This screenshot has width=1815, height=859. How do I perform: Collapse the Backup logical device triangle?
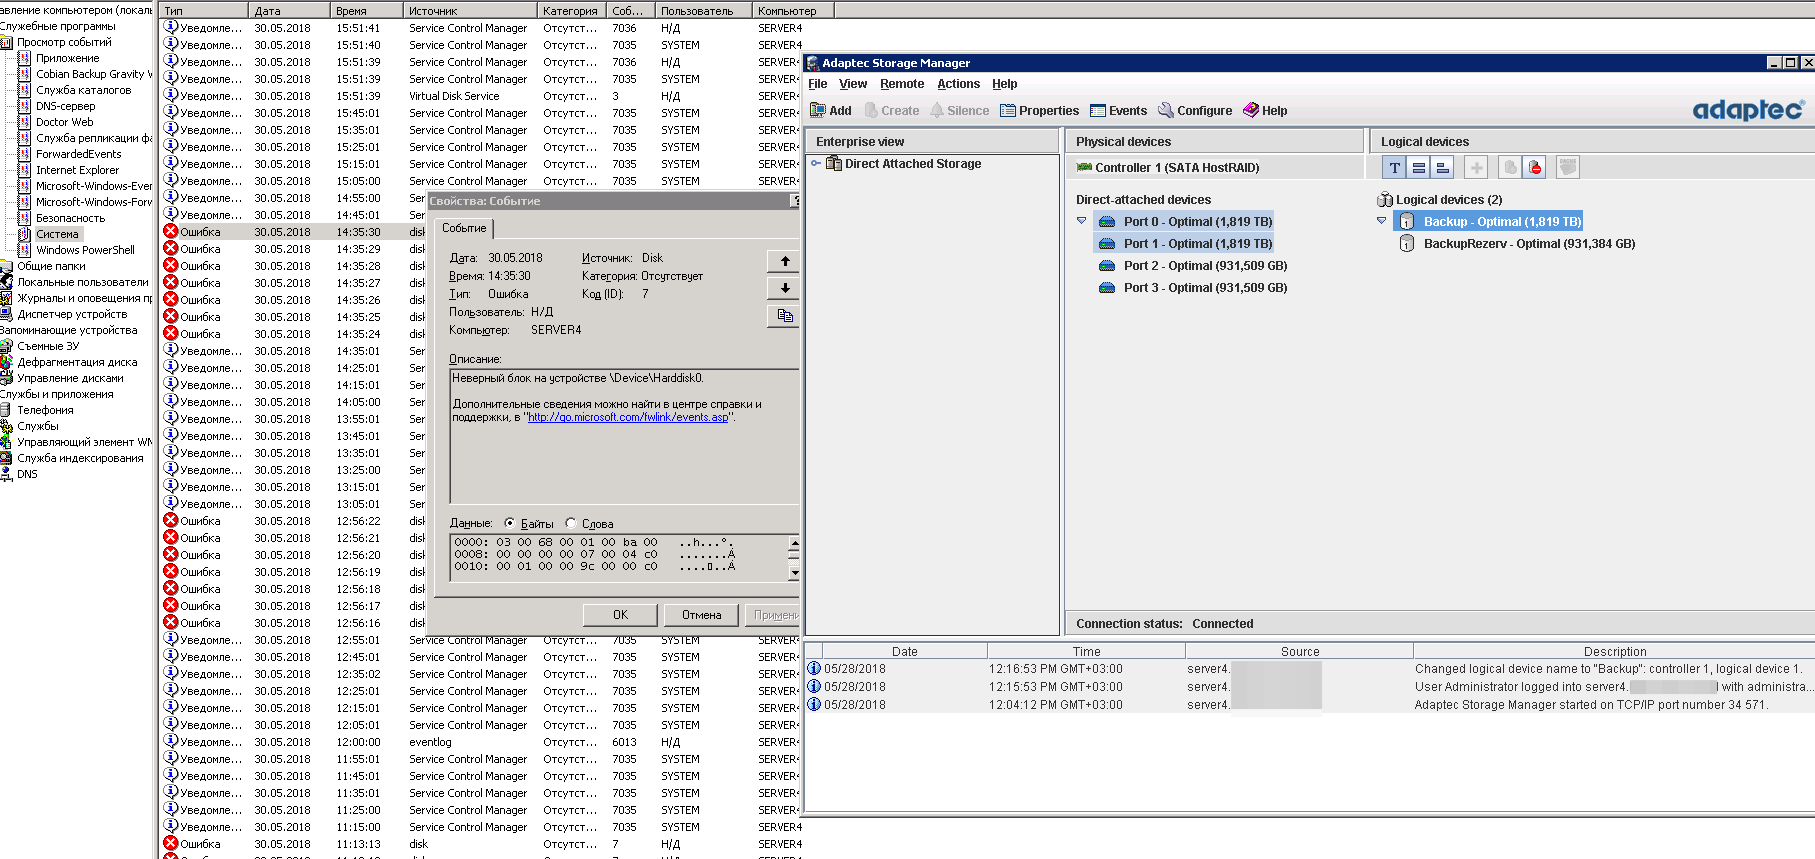point(1382,221)
